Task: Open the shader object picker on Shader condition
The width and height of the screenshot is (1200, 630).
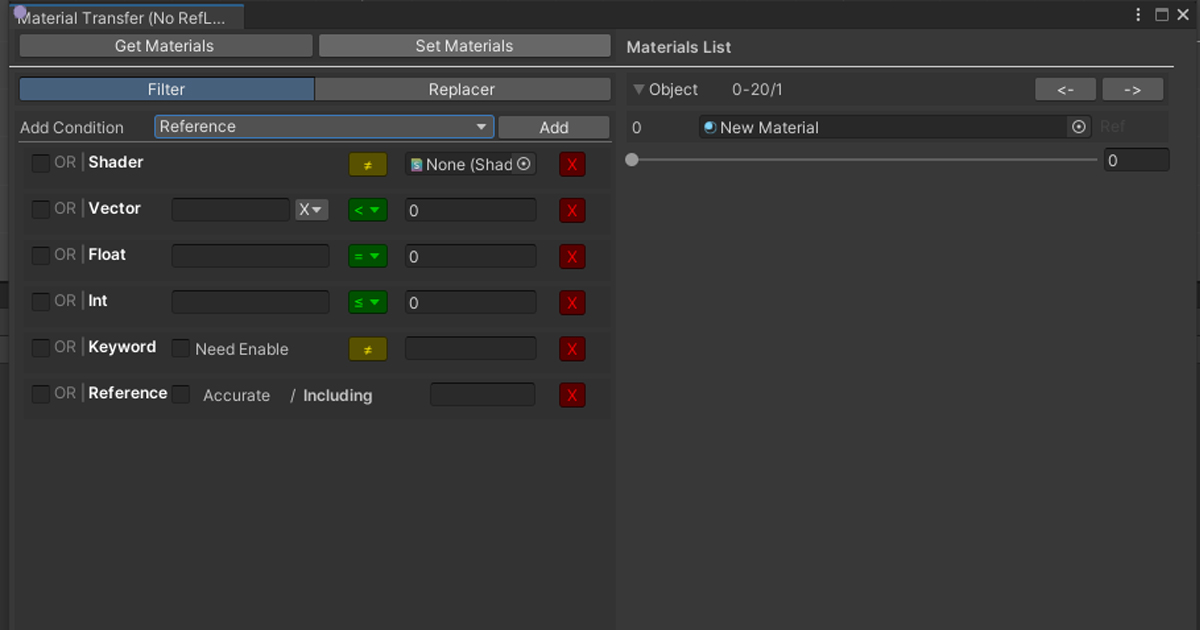Action: click(x=524, y=164)
